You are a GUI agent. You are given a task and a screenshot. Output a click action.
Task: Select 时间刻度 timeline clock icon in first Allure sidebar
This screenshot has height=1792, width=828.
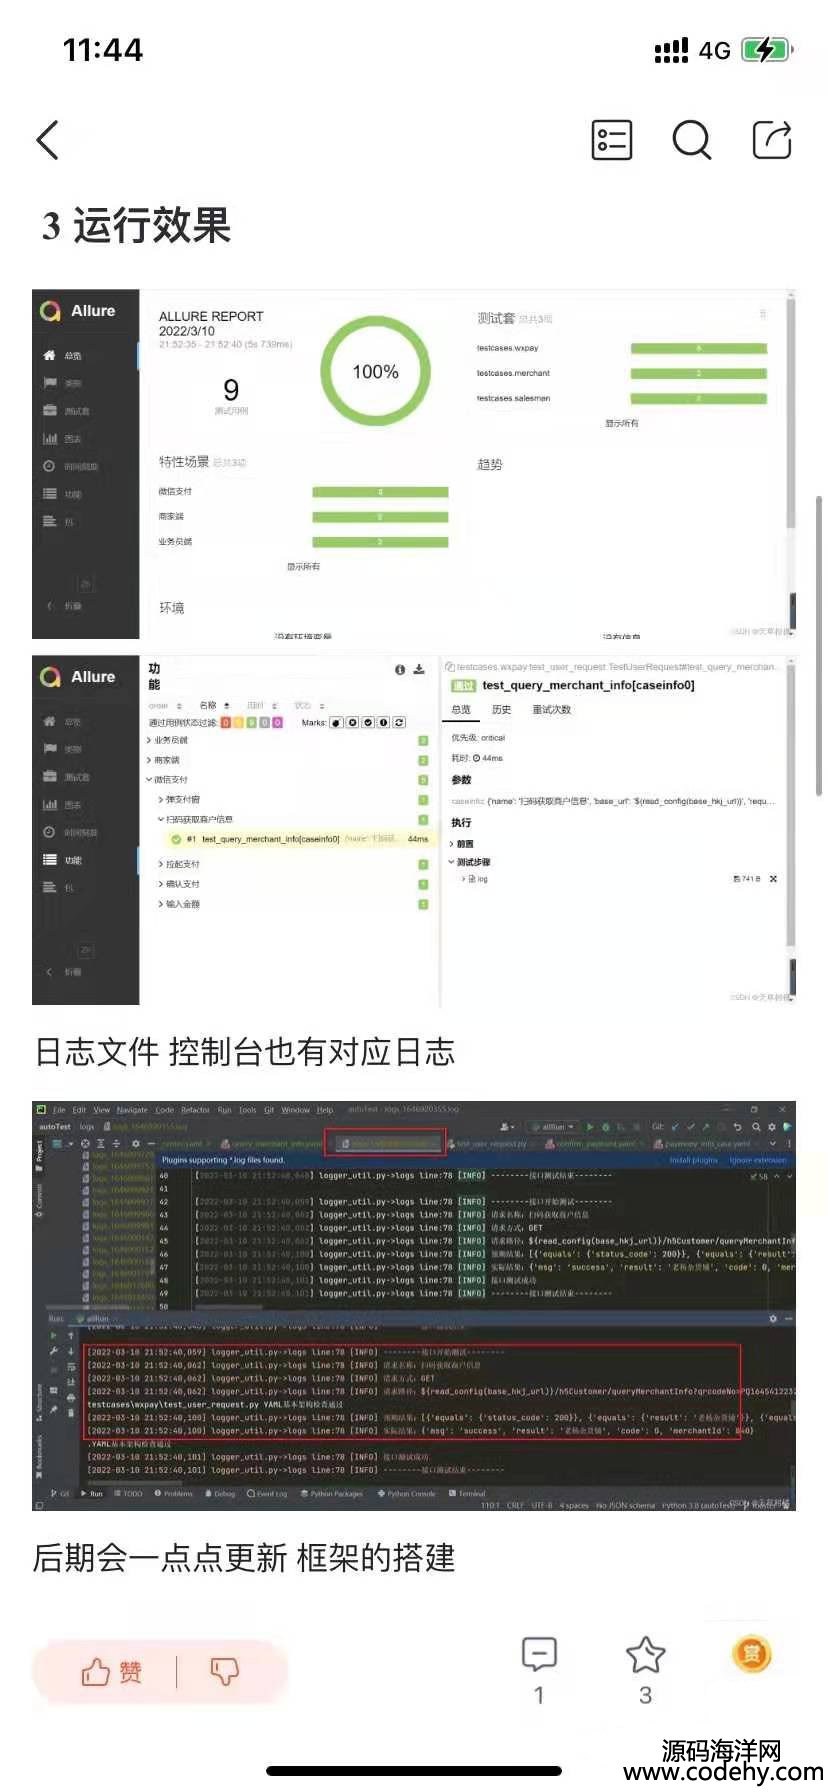pos(49,466)
